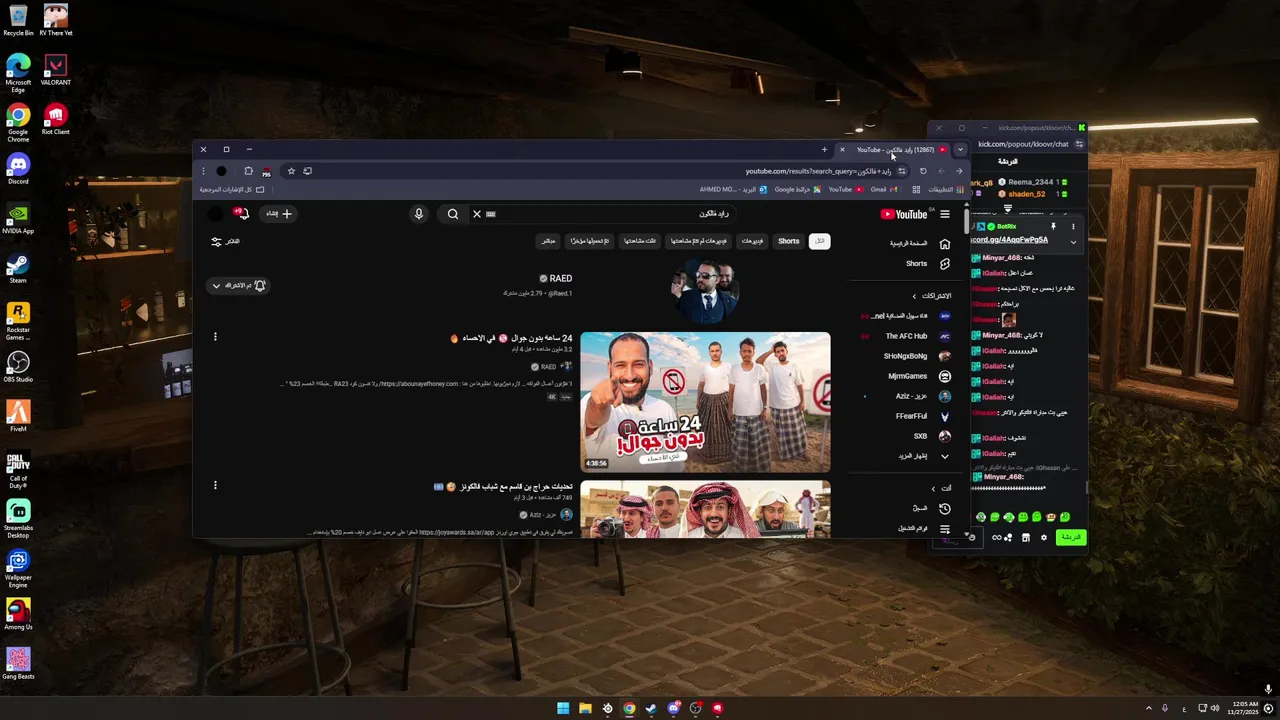Select the Videos filter chip

(752, 241)
